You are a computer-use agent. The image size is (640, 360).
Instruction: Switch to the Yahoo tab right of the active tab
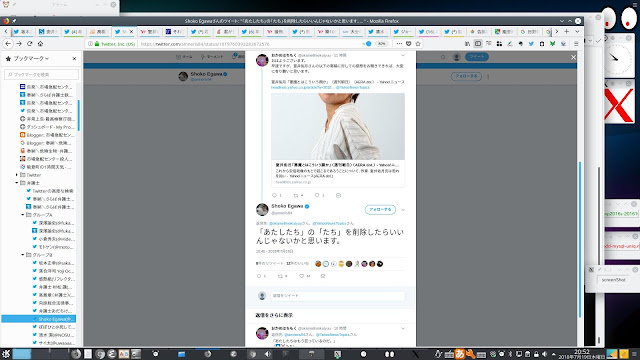(x=149, y=31)
